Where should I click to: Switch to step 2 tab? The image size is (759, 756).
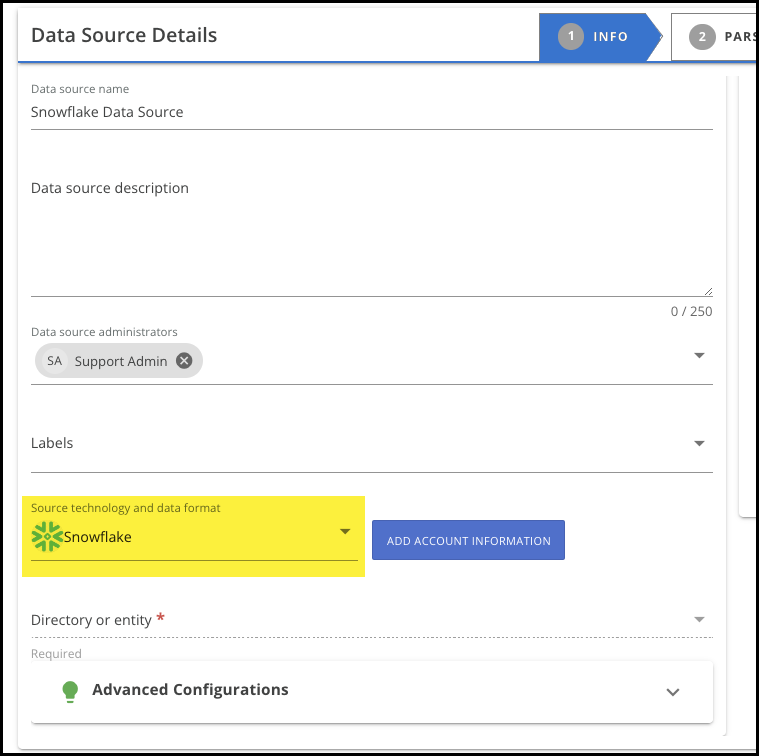714,37
